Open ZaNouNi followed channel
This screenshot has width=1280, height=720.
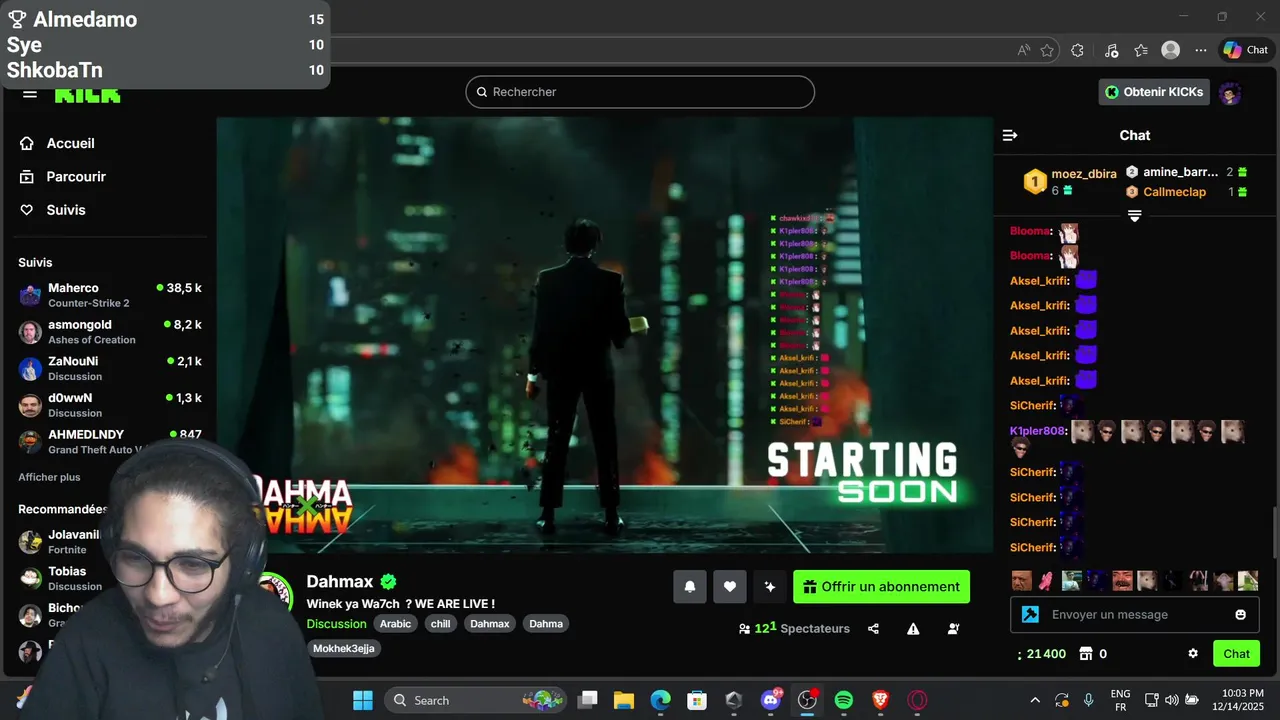[x=110, y=368]
